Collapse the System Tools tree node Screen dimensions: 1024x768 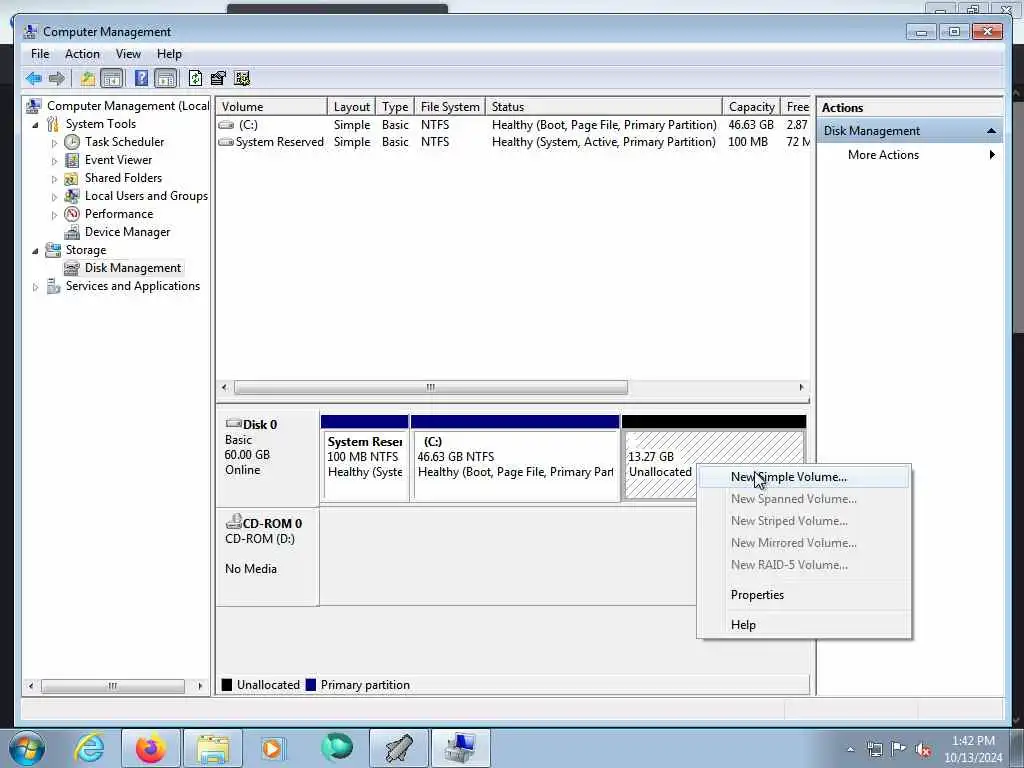tap(35, 125)
